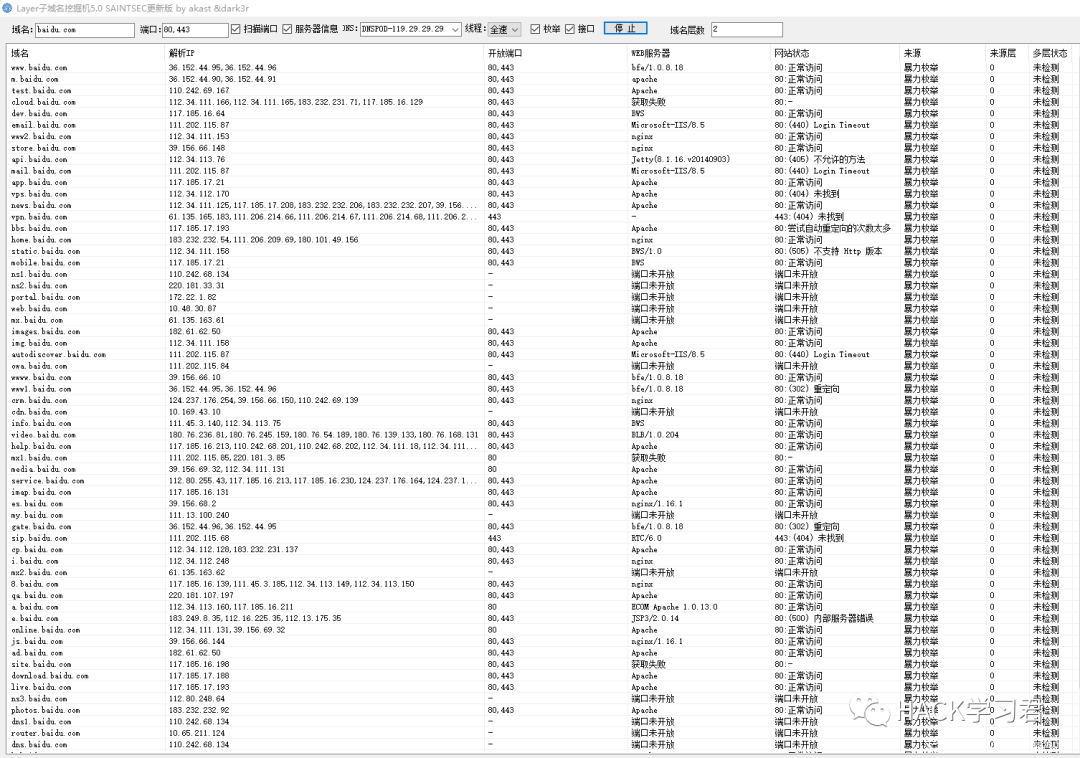
Task: Sort by the 来源层 column header
Action: (x=1008, y=53)
